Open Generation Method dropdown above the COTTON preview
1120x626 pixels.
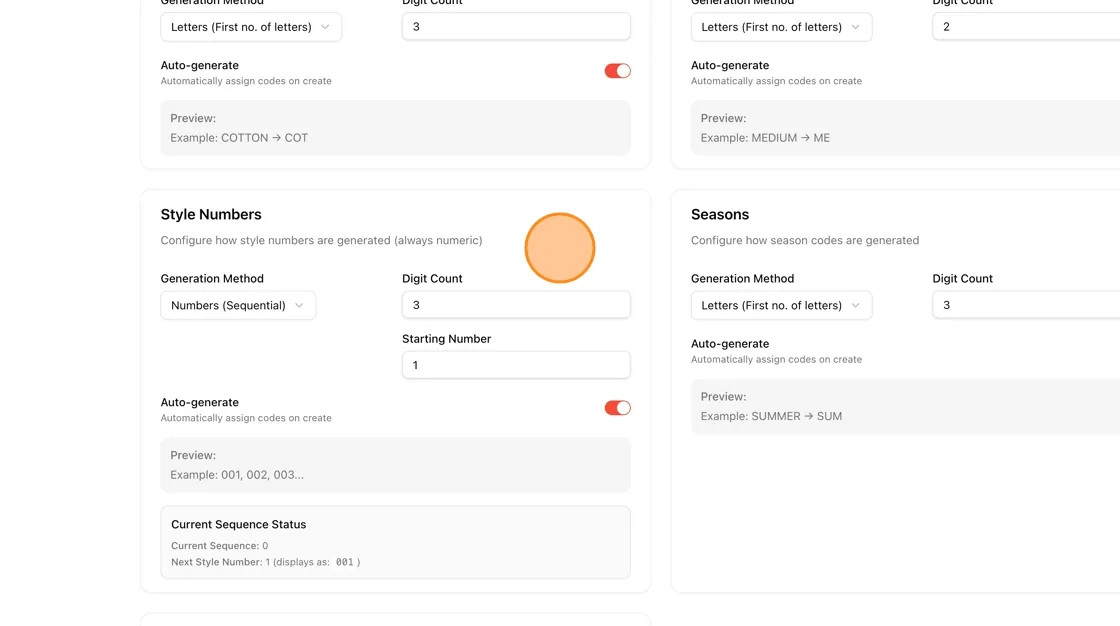(251, 27)
